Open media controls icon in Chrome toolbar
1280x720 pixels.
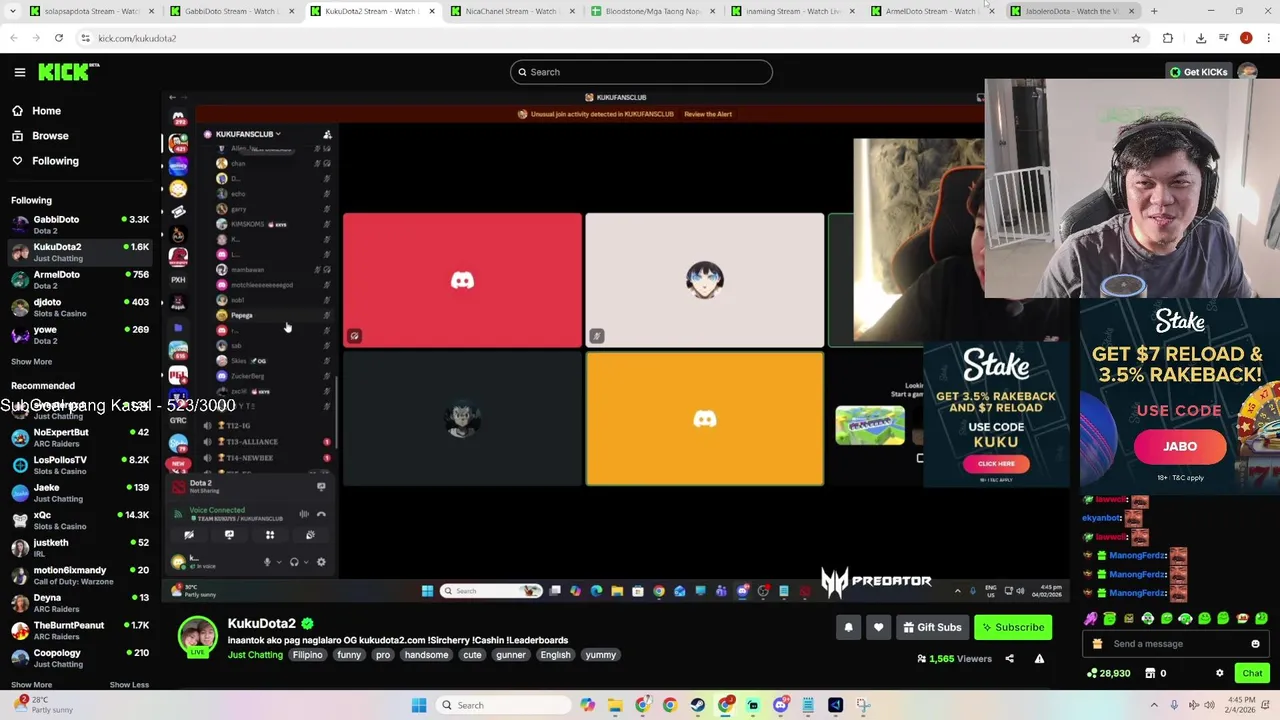(1224, 38)
